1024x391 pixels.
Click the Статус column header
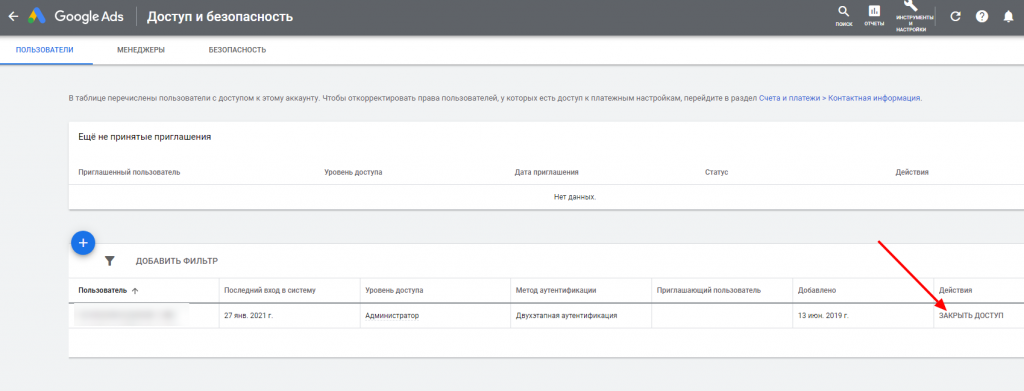[x=716, y=172]
